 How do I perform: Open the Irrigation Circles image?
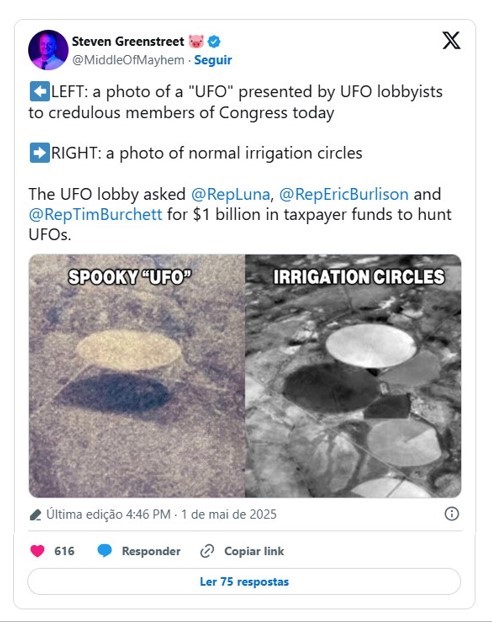click(x=353, y=376)
